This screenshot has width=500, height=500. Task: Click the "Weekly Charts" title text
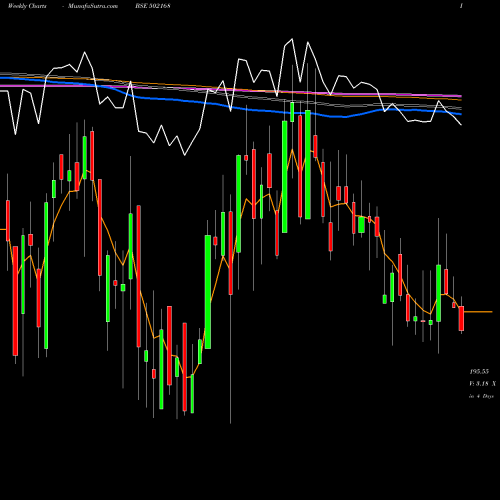tap(27, 6)
